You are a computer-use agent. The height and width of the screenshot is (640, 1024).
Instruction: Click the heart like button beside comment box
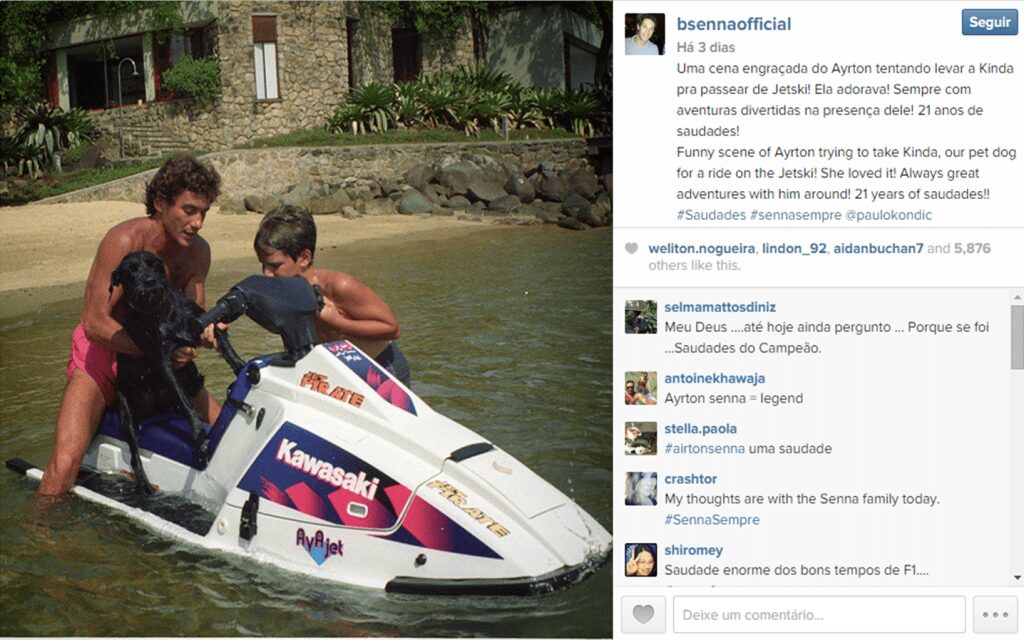[643, 615]
